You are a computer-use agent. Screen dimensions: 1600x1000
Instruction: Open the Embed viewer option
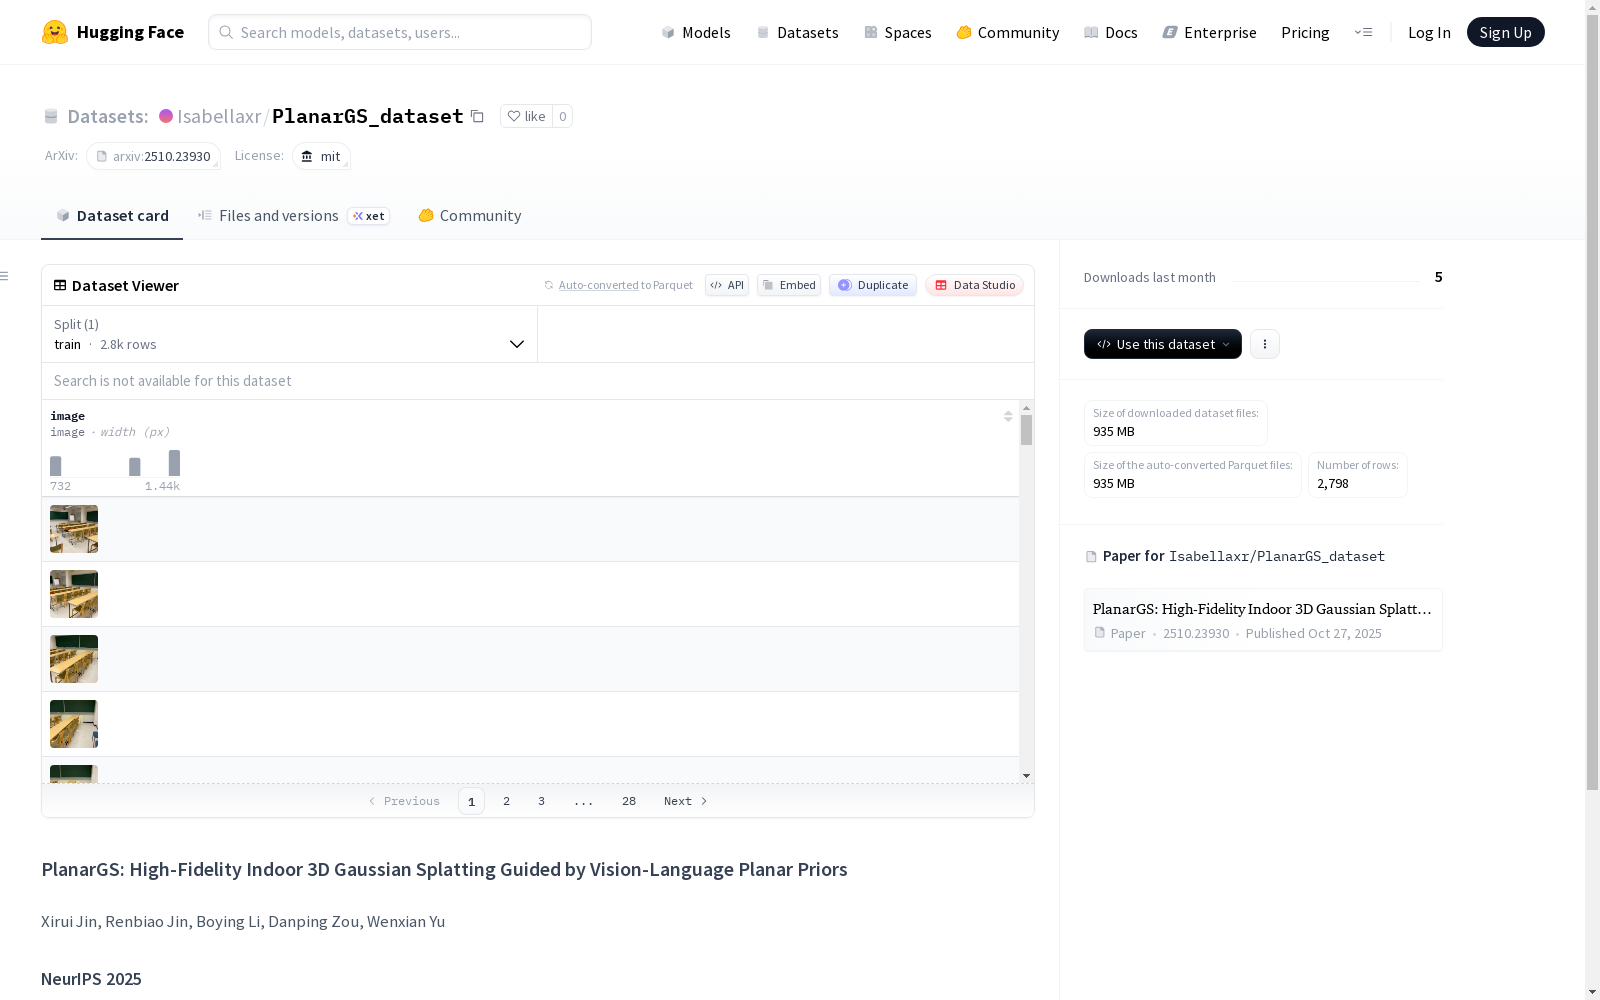[789, 285]
